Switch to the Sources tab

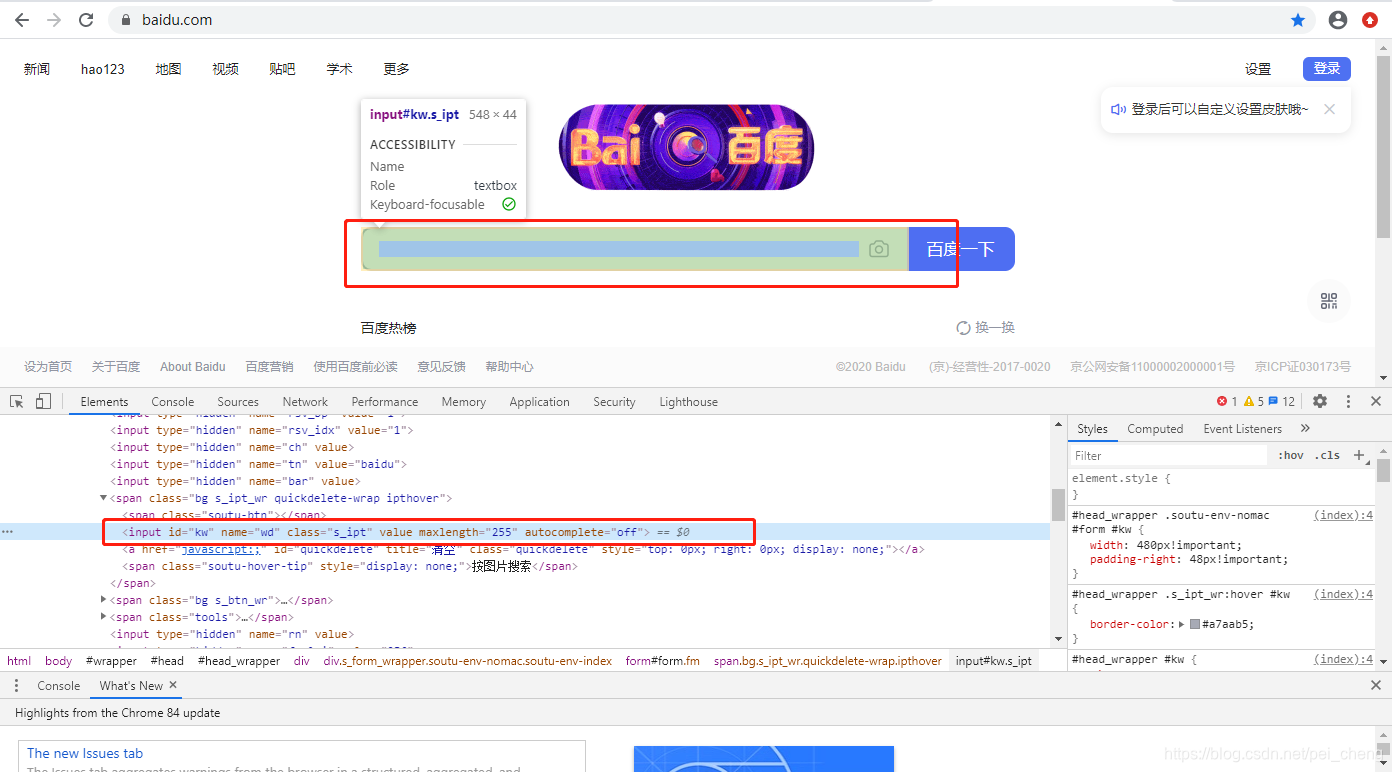point(238,401)
